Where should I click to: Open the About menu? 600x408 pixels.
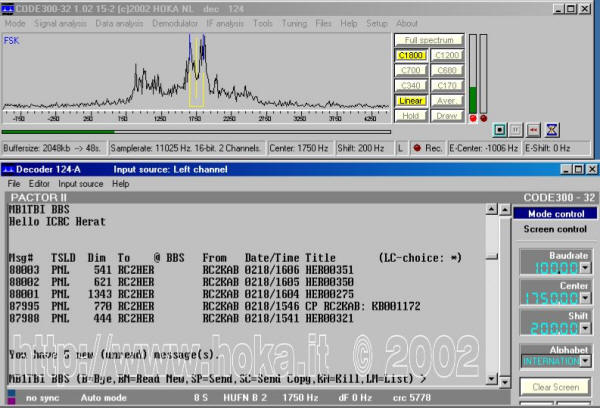(x=407, y=23)
